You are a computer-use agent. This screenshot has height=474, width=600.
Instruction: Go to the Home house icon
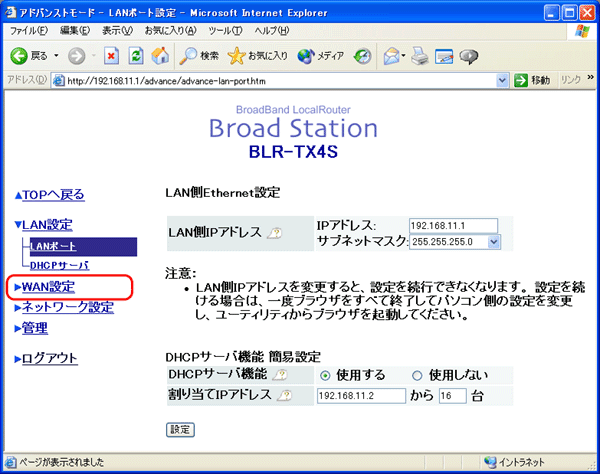(x=160, y=56)
